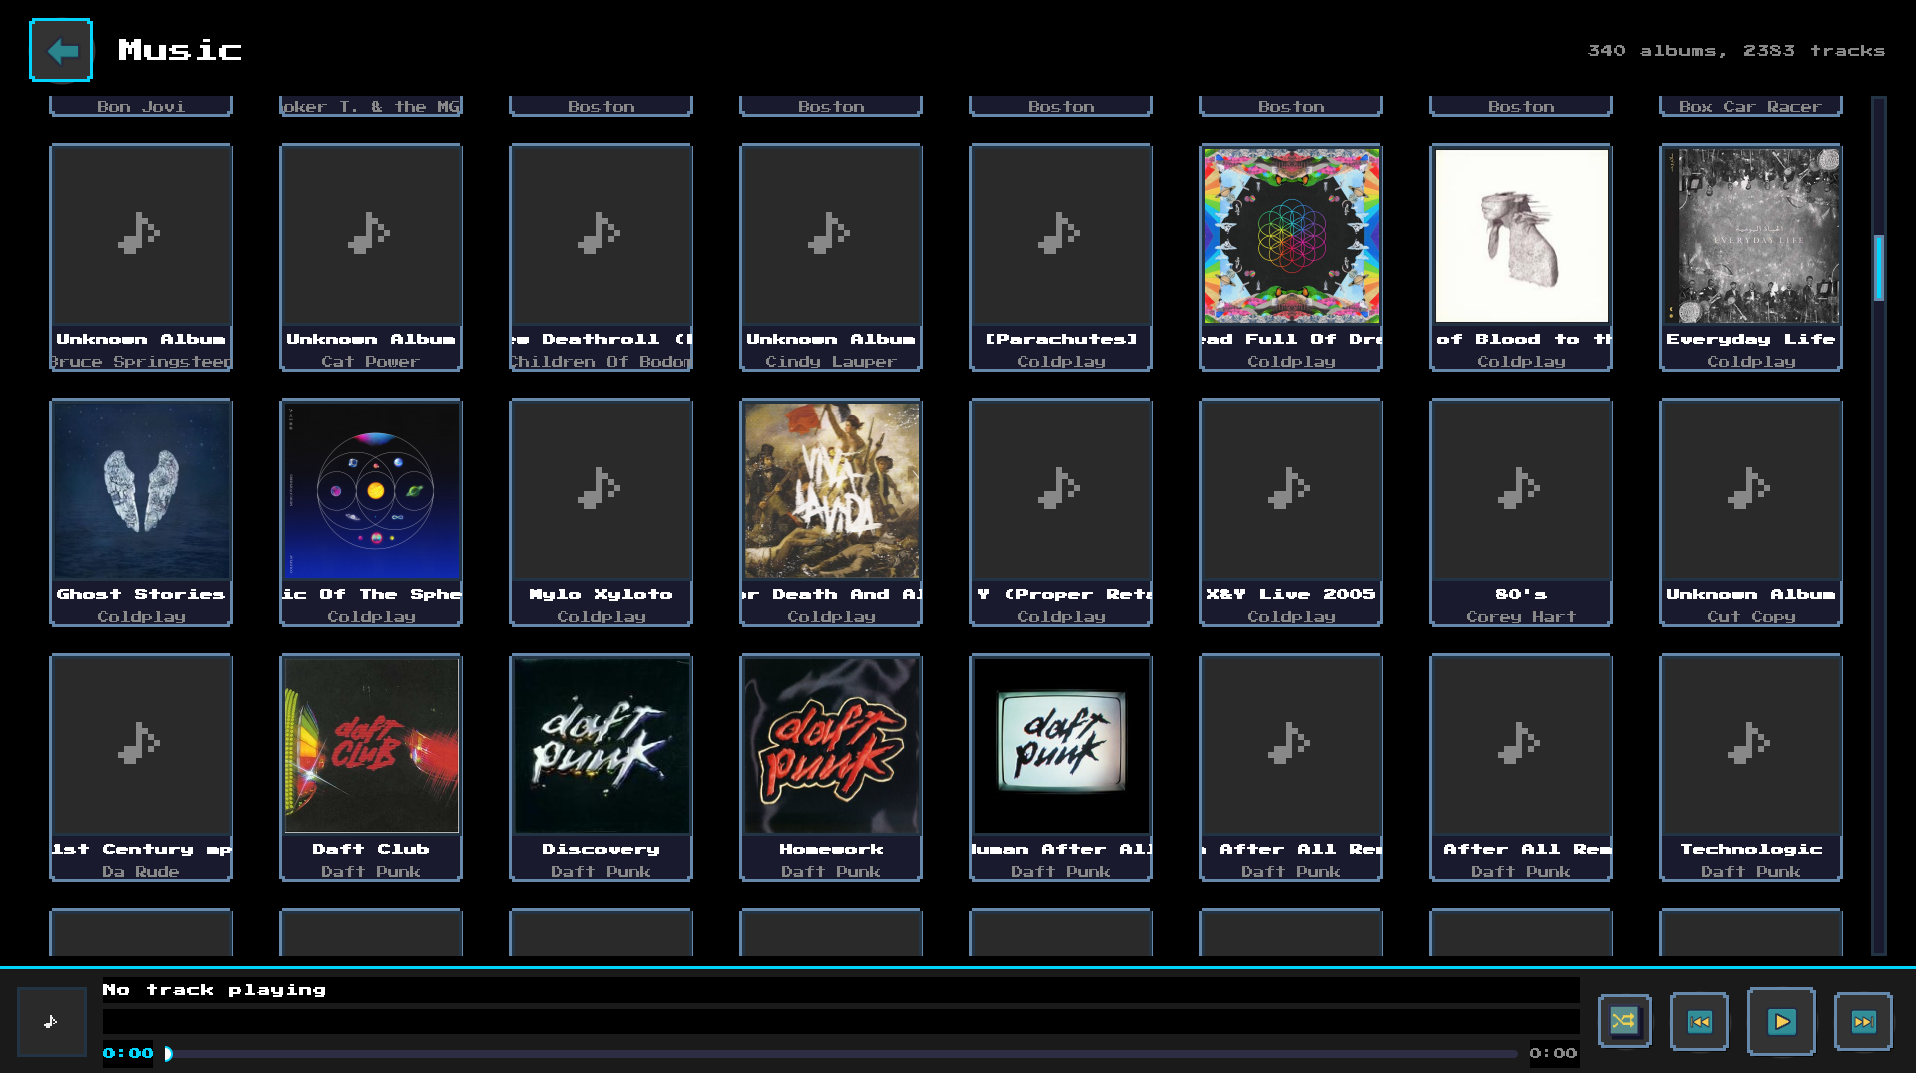Open Mylo Xyloto by Coldplay

[x=600, y=490]
